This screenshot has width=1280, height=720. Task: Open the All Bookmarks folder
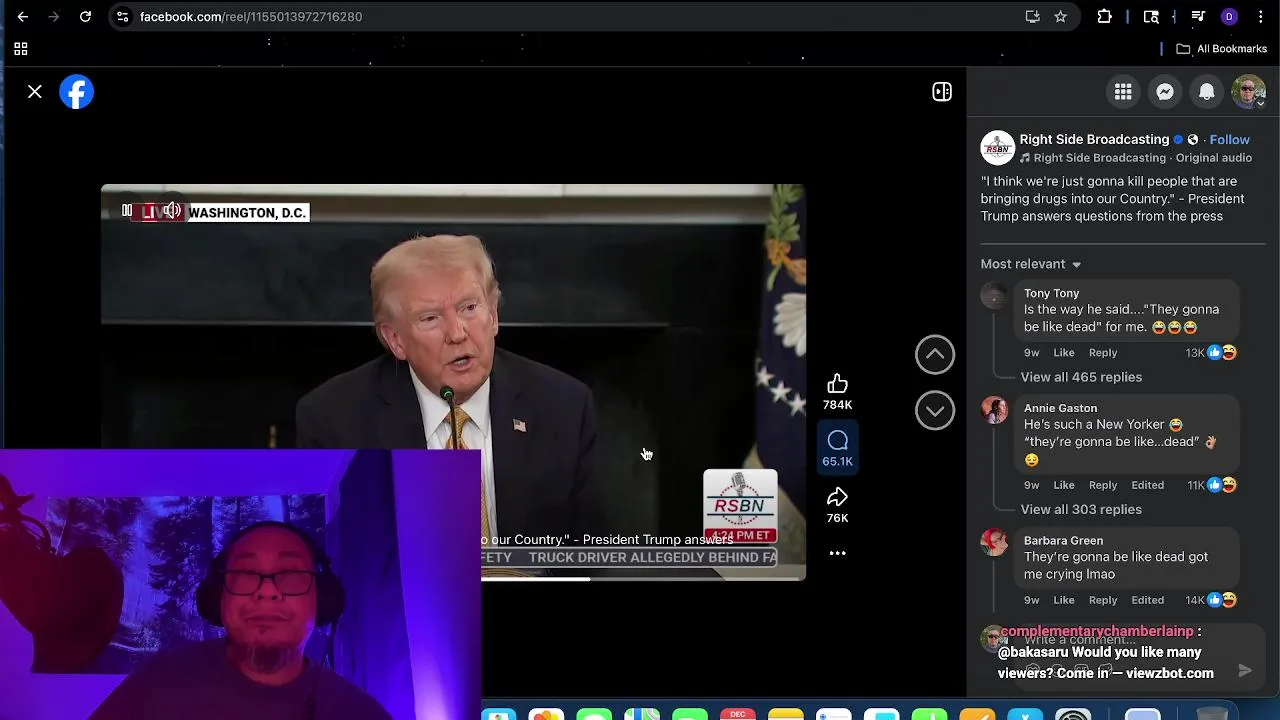1222,48
